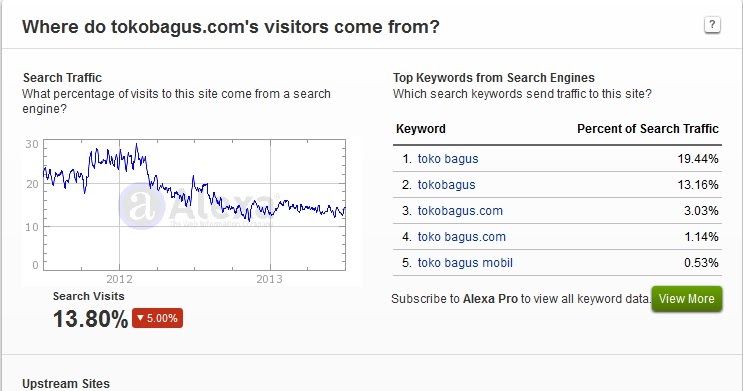Click the 13.80% Search Visits value

point(91,318)
